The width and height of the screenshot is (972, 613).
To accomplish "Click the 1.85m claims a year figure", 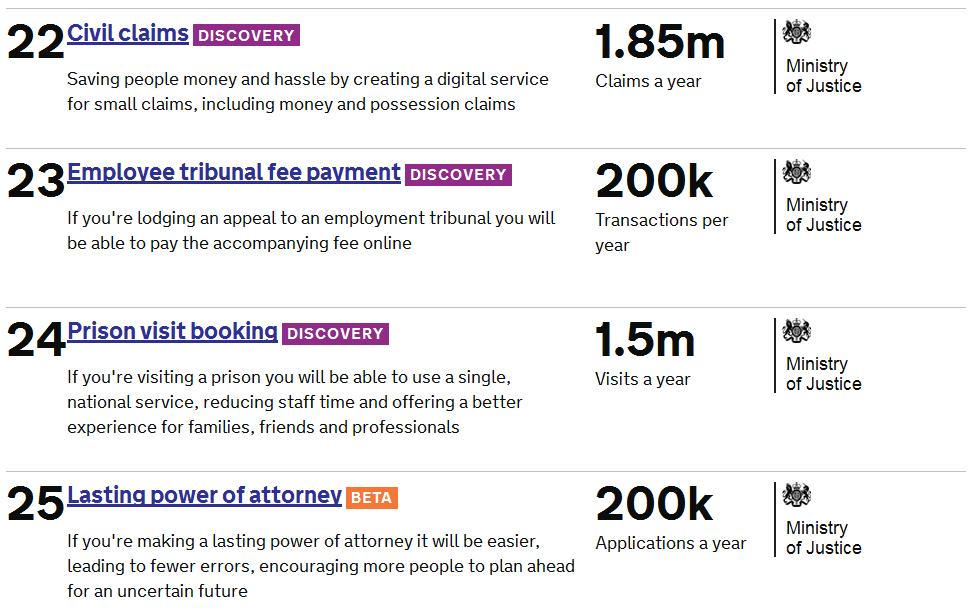I will pos(660,42).
